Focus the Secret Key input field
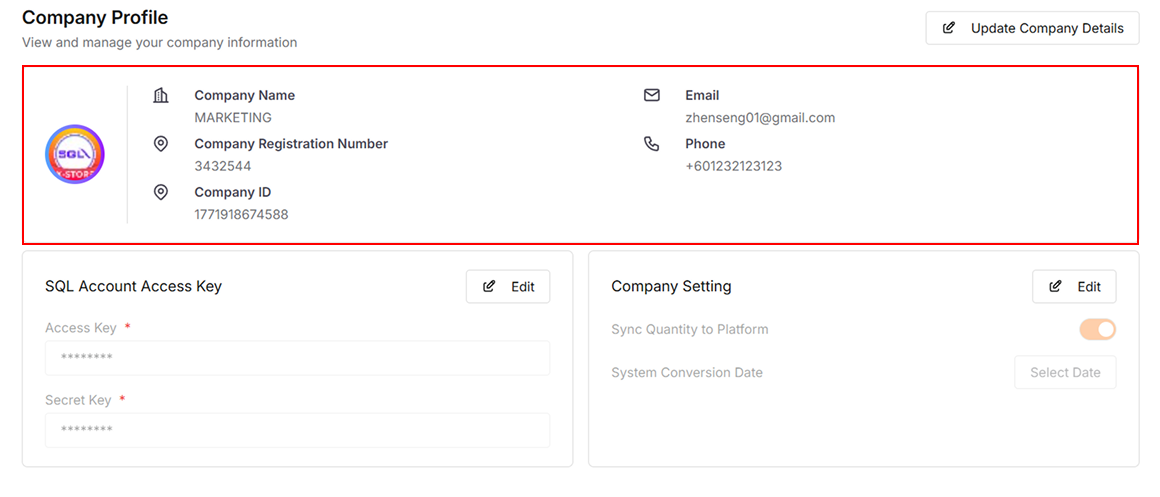The width and height of the screenshot is (1160, 497). (297, 430)
